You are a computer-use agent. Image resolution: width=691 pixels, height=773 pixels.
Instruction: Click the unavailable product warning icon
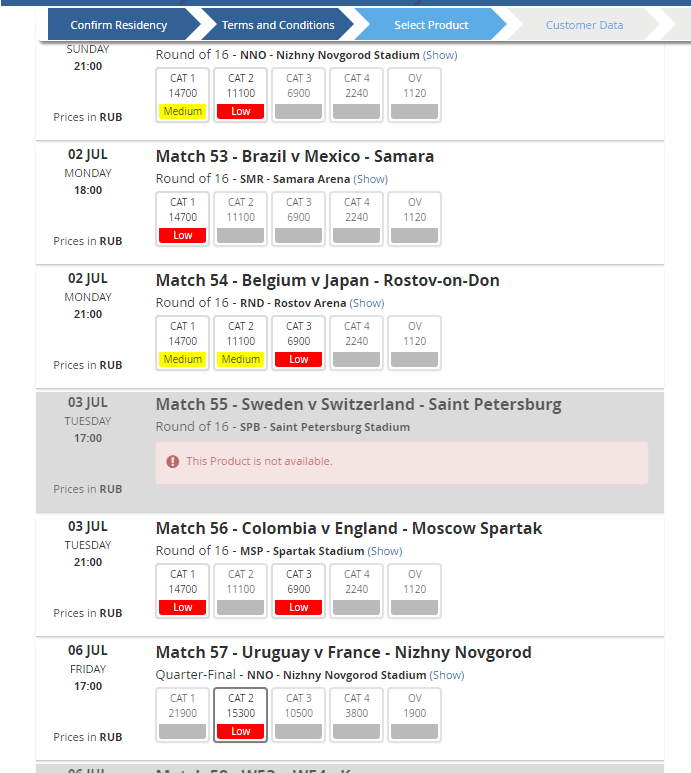coord(173,461)
